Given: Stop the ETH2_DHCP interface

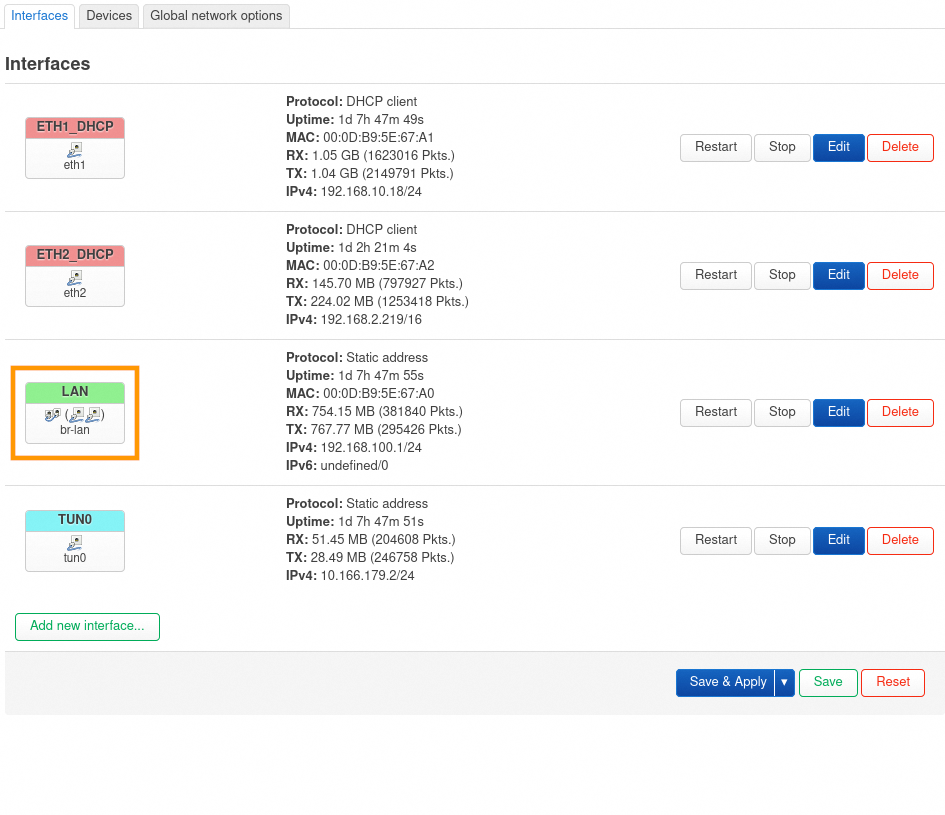Looking at the screenshot, I should tap(782, 275).
